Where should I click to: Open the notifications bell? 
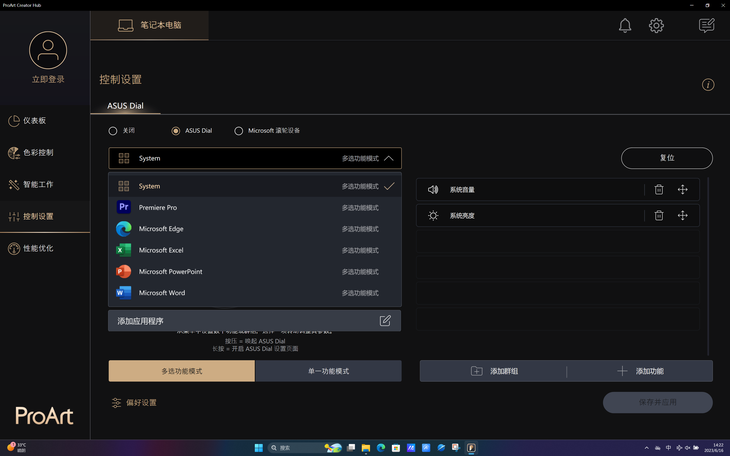tap(625, 25)
